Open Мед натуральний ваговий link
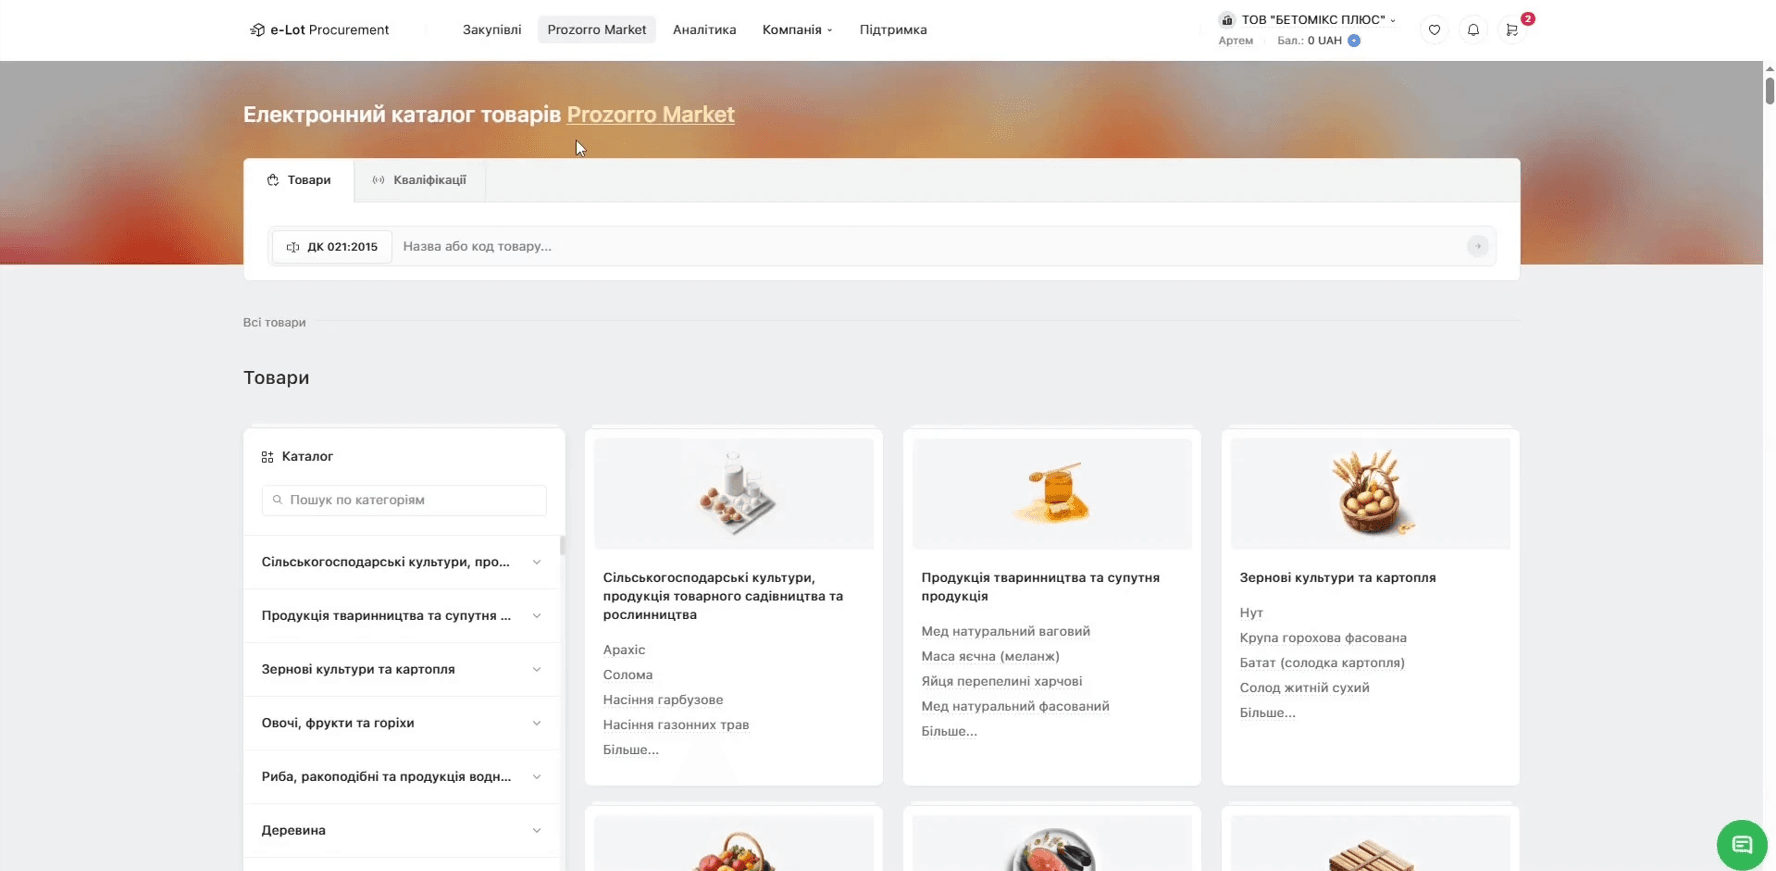 [x=1006, y=632]
